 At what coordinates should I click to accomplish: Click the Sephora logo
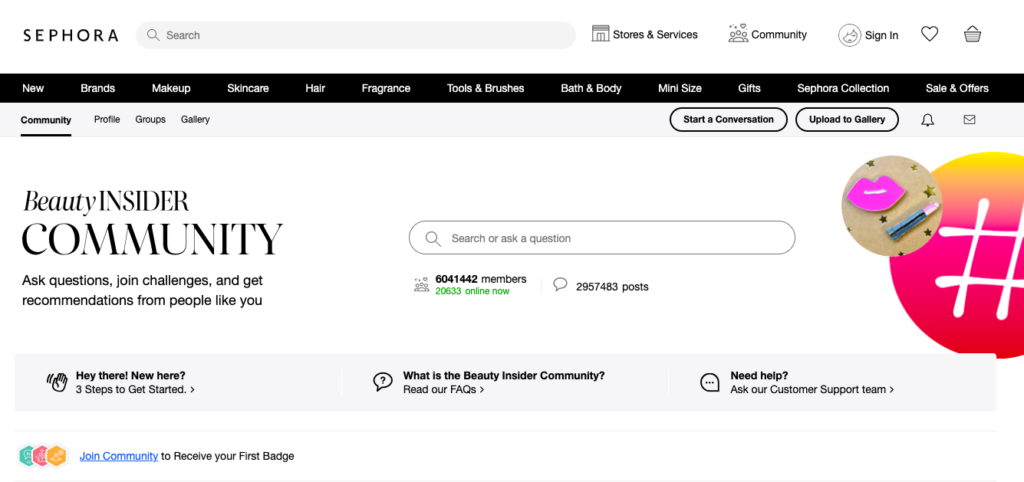pyautogui.click(x=71, y=35)
